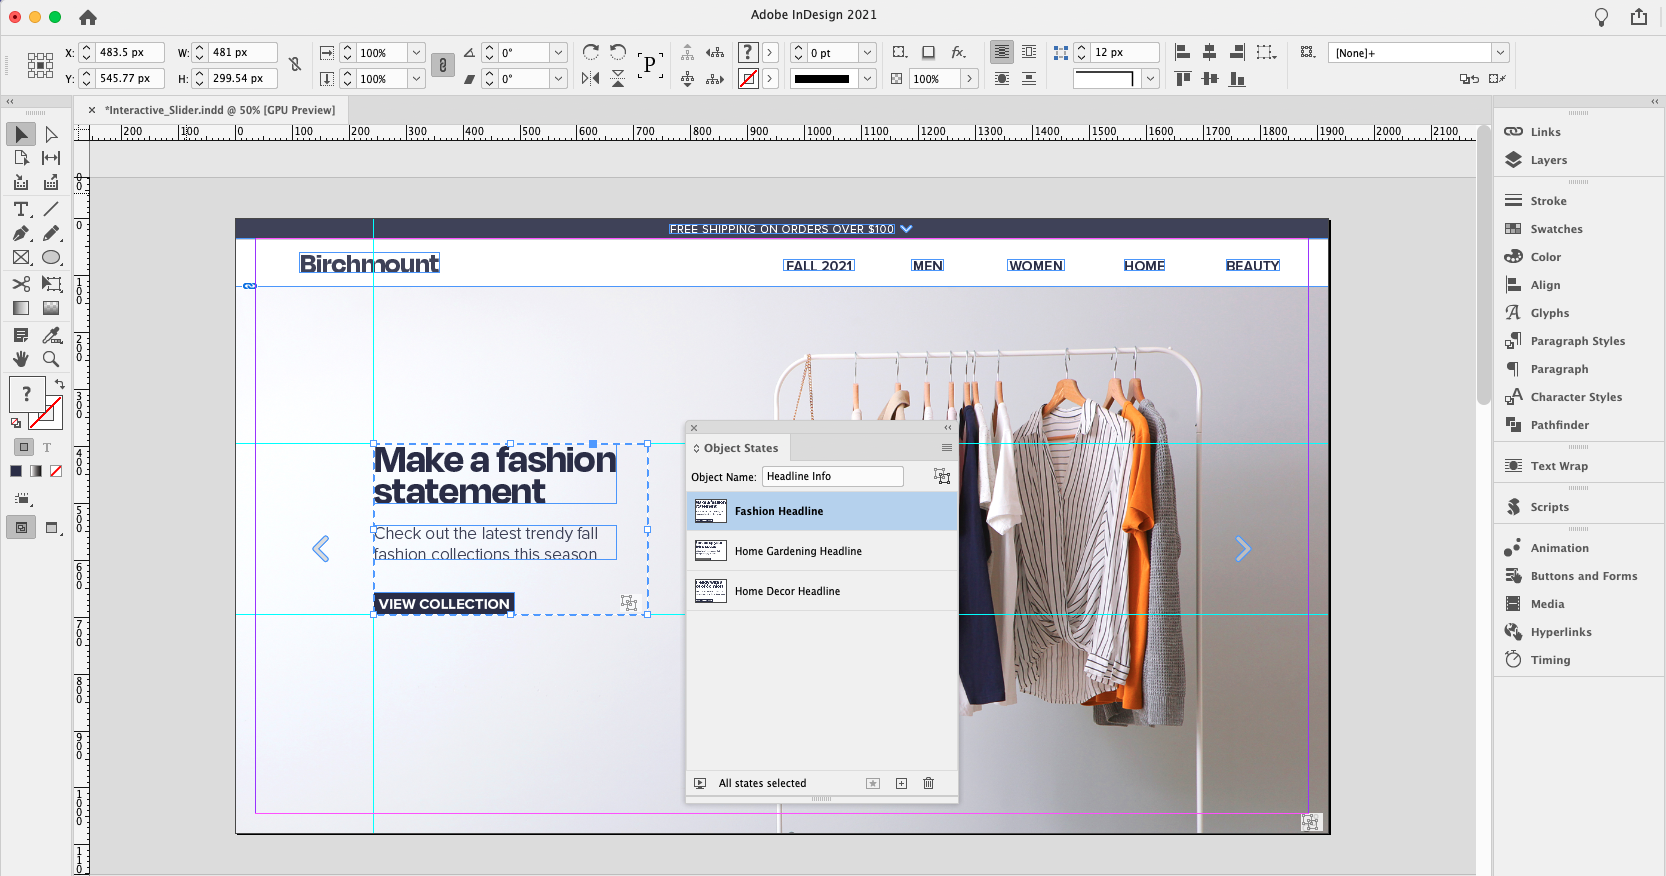
Task: Select the Pen tool
Action: [x=21, y=233]
